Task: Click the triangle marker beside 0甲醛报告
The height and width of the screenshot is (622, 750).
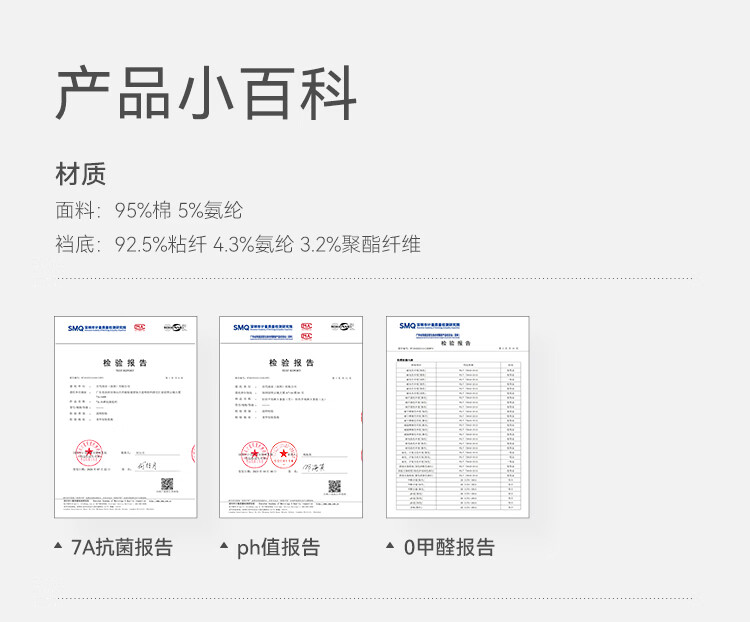Action: click(390, 545)
